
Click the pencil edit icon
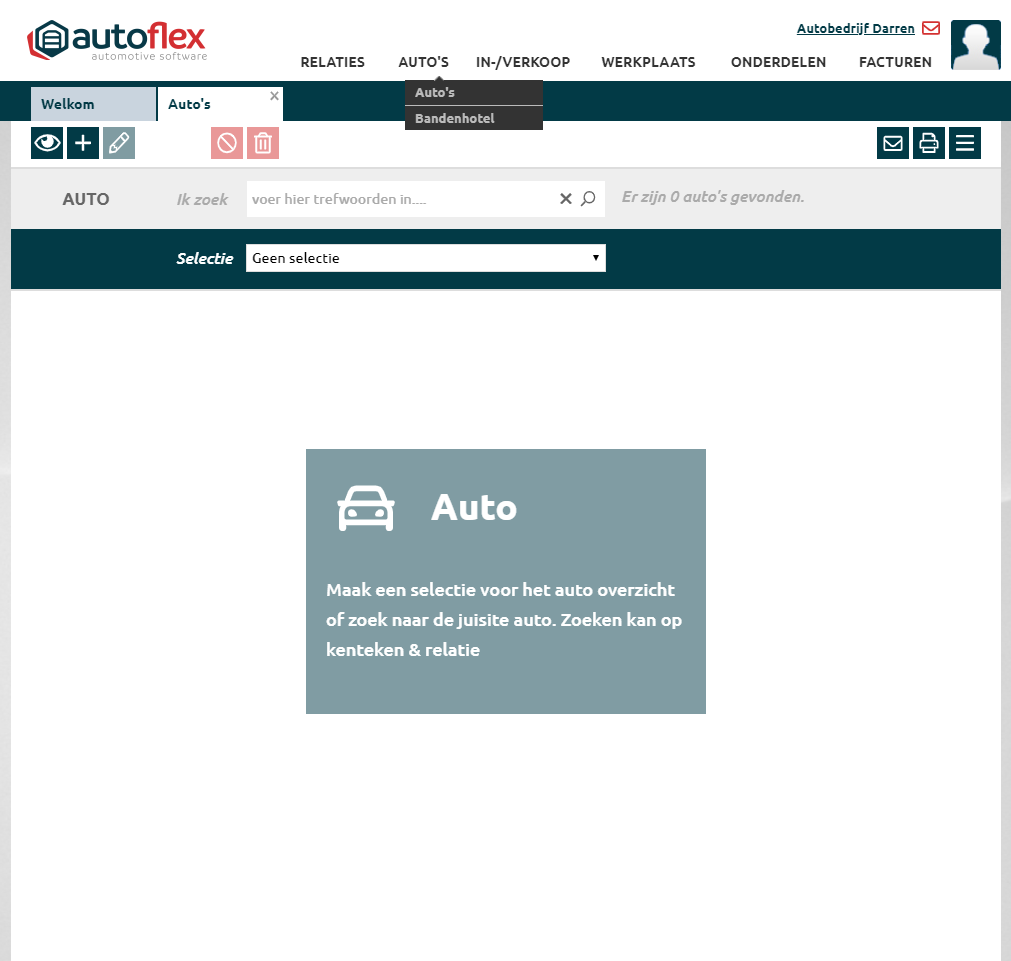[x=119, y=143]
